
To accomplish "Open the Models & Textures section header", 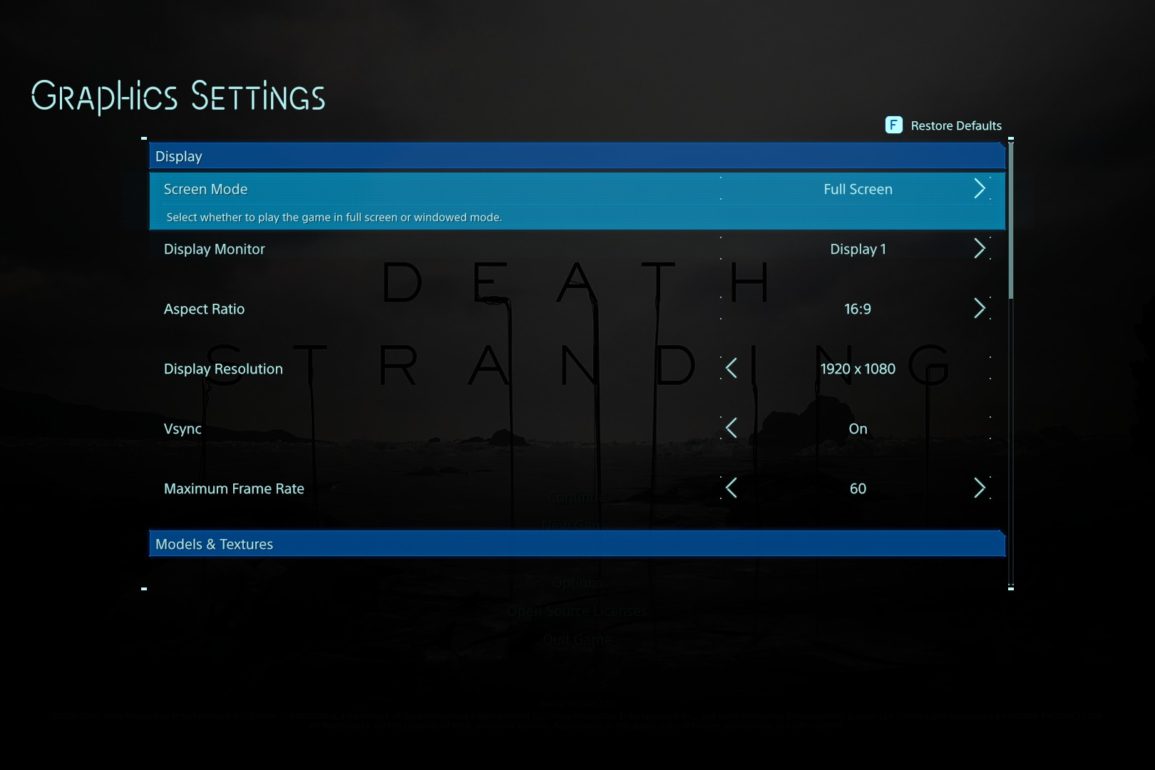I will pos(577,544).
